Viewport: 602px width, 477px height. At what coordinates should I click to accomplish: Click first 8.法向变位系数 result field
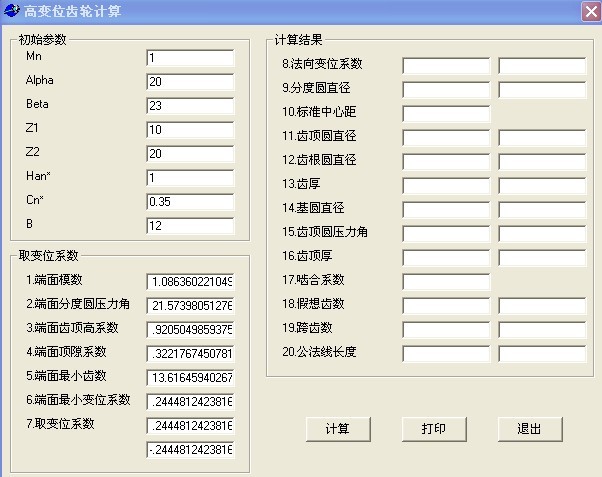coord(447,66)
